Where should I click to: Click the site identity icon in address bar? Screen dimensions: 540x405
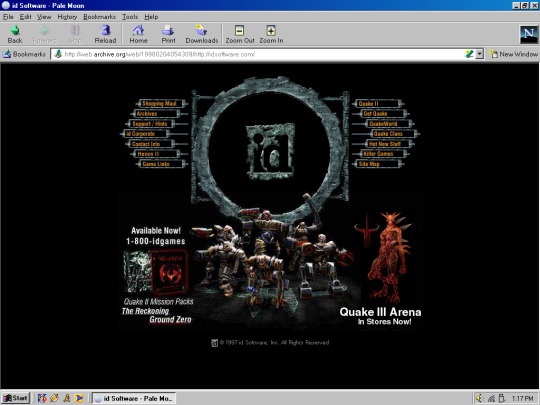pos(58,54)
